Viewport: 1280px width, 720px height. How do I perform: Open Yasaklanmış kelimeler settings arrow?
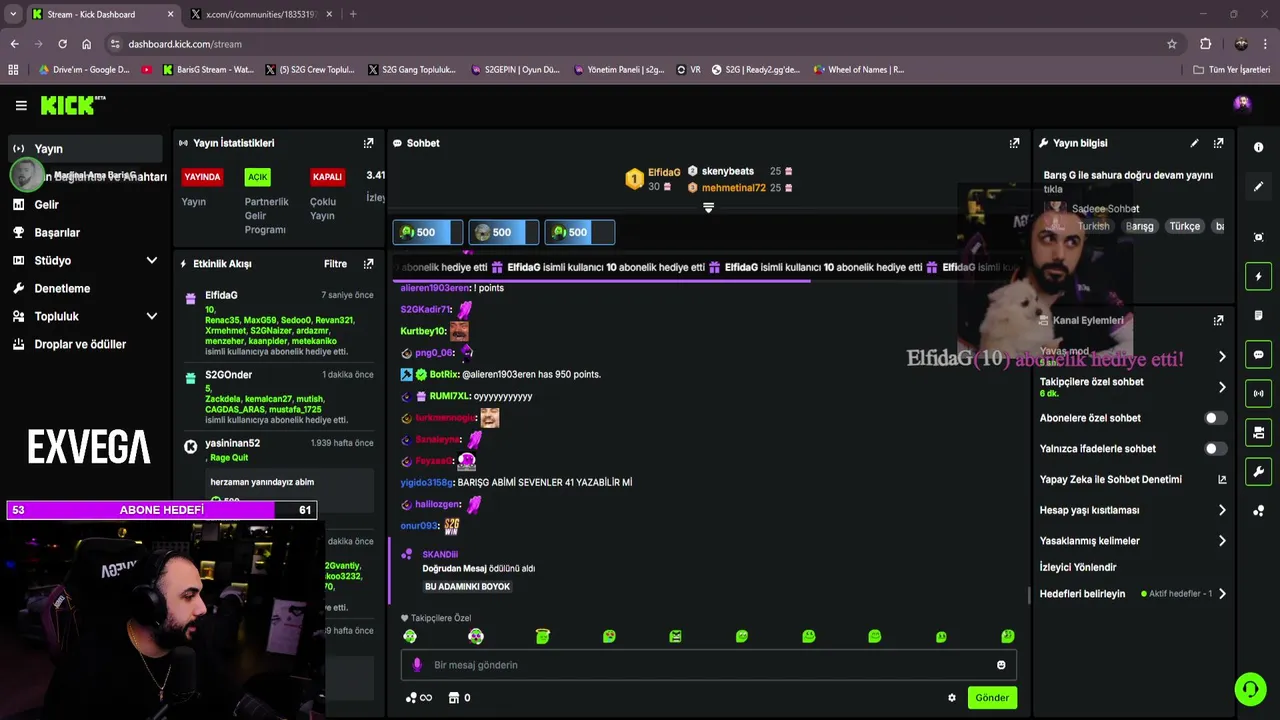(1222, 541)
